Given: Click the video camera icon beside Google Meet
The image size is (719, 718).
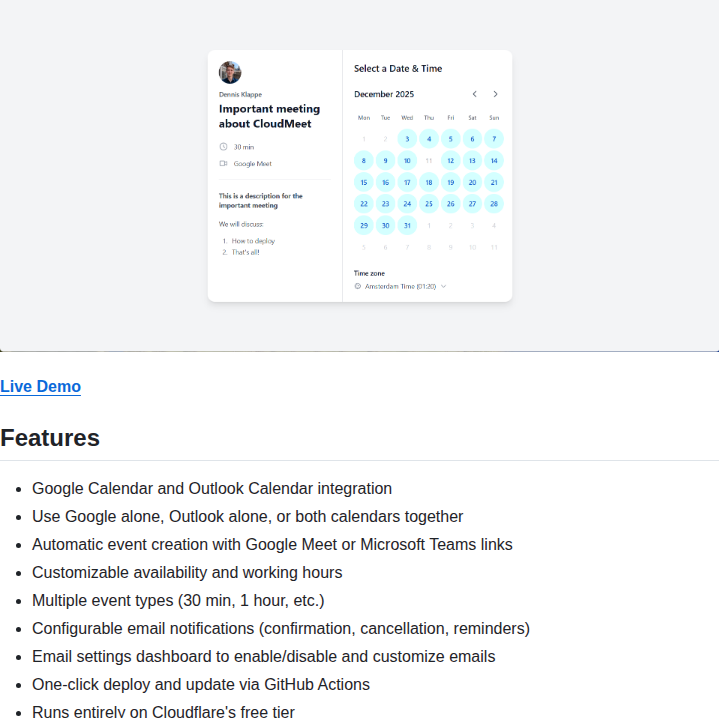Looking at the screenshot, I should coord(223,164).
